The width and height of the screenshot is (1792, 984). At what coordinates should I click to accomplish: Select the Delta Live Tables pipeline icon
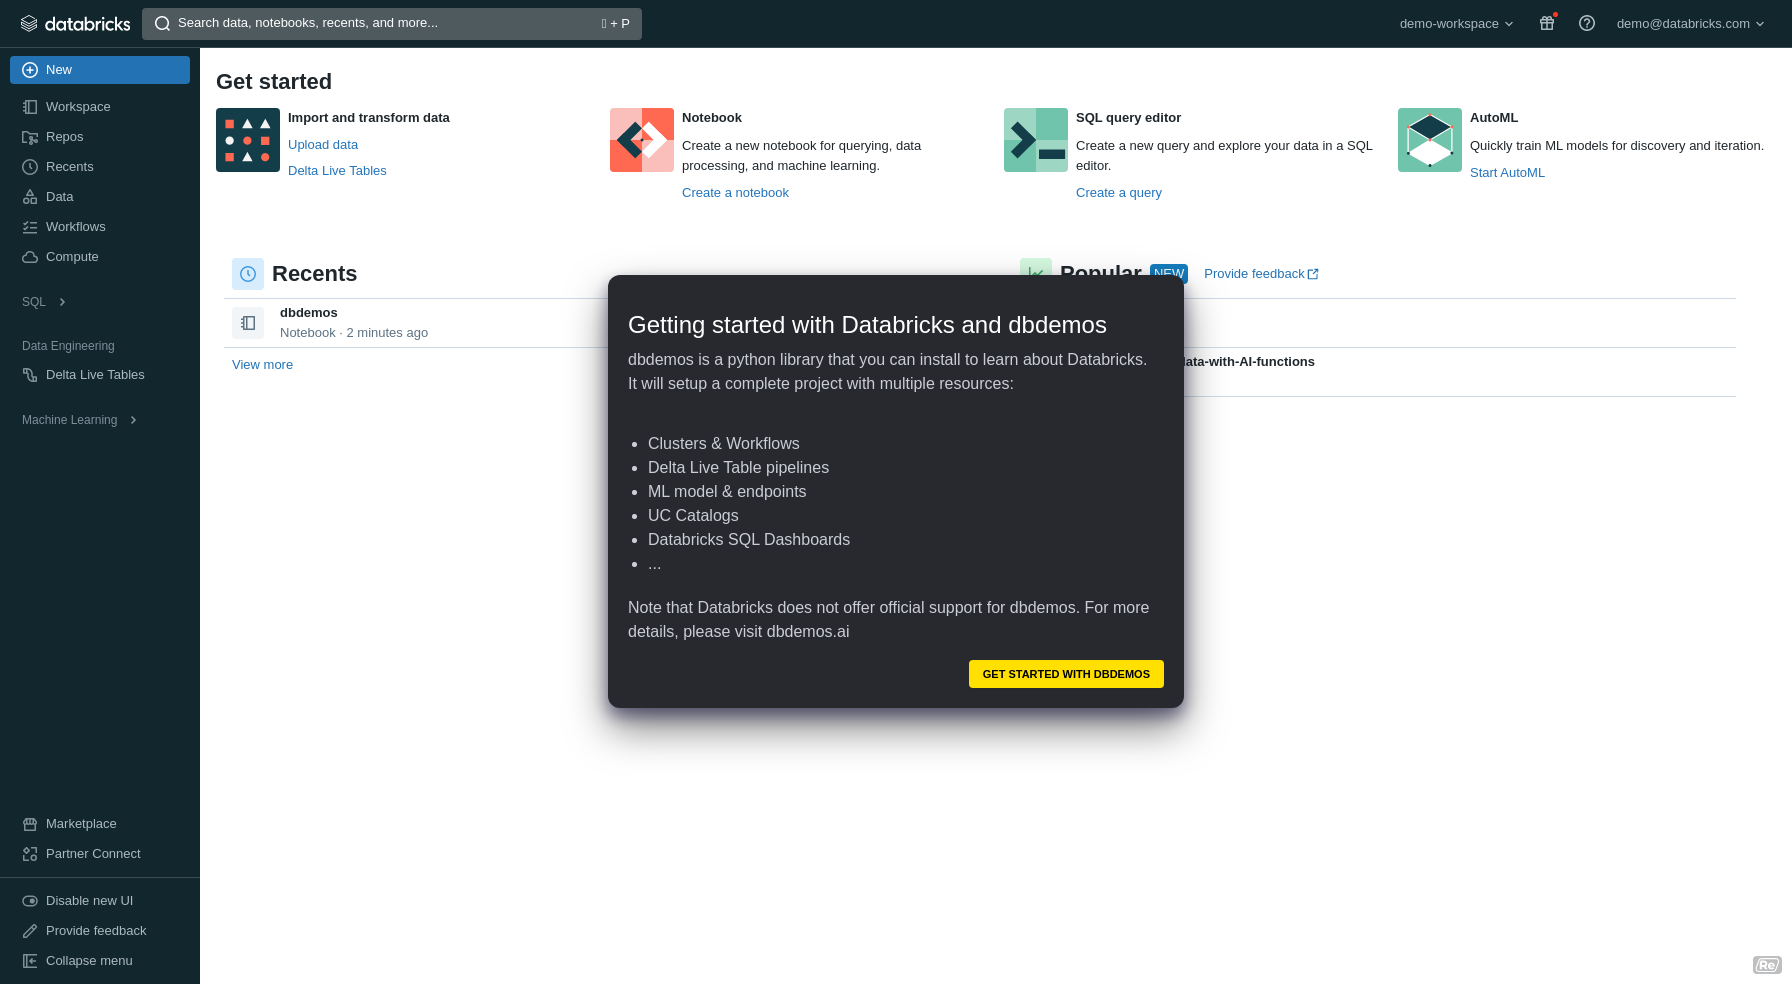click(30, 375)
